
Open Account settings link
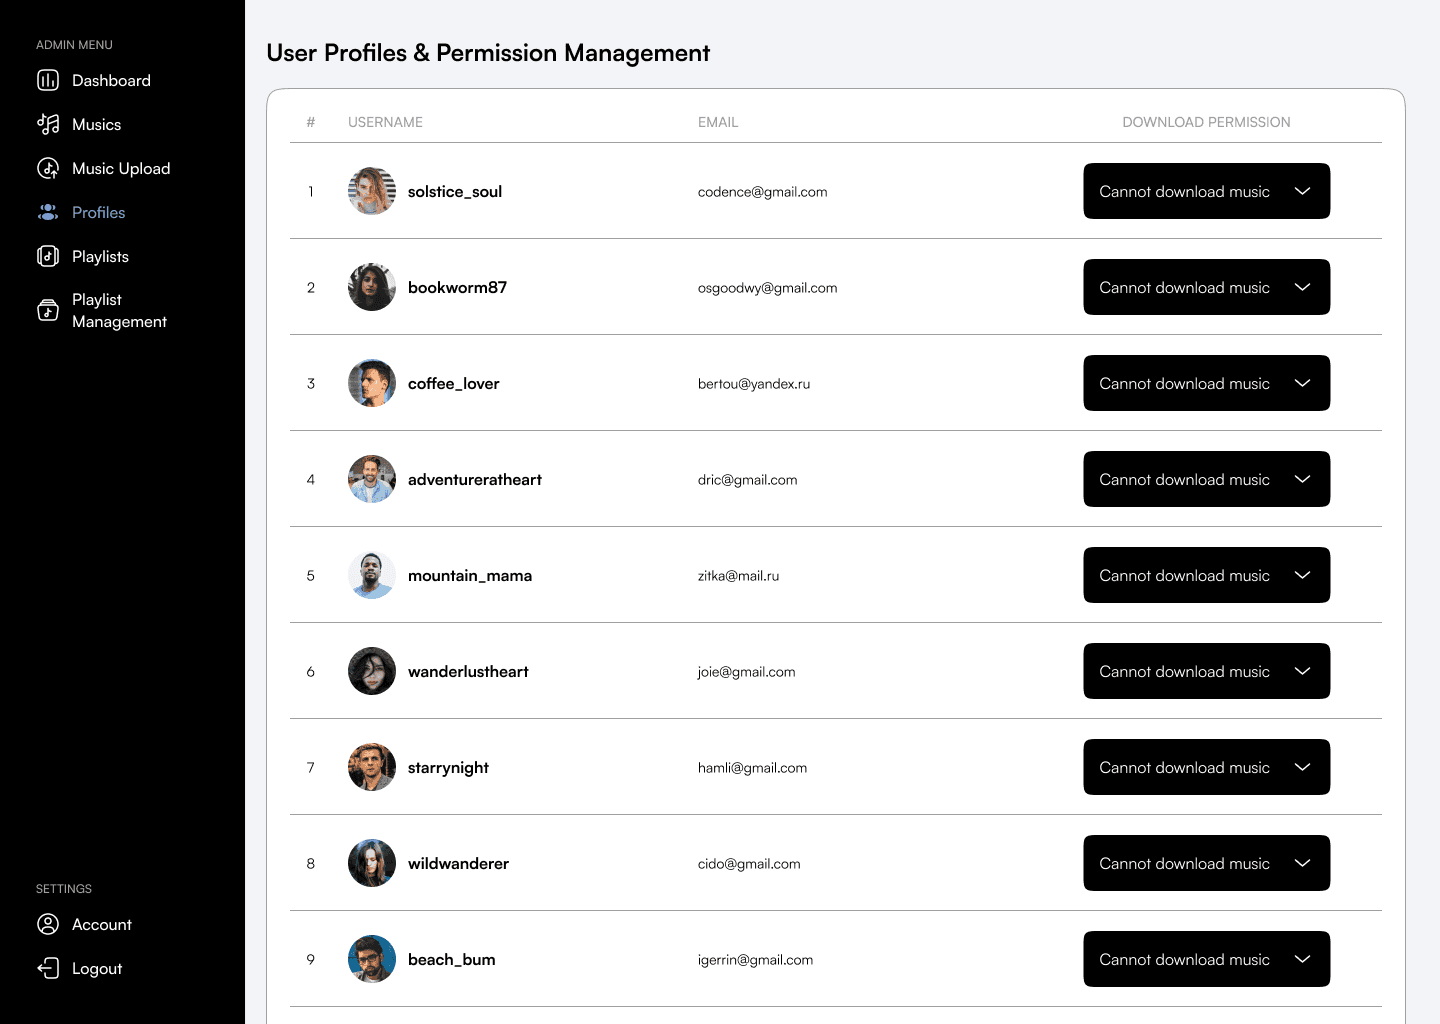tap(102, 925)
